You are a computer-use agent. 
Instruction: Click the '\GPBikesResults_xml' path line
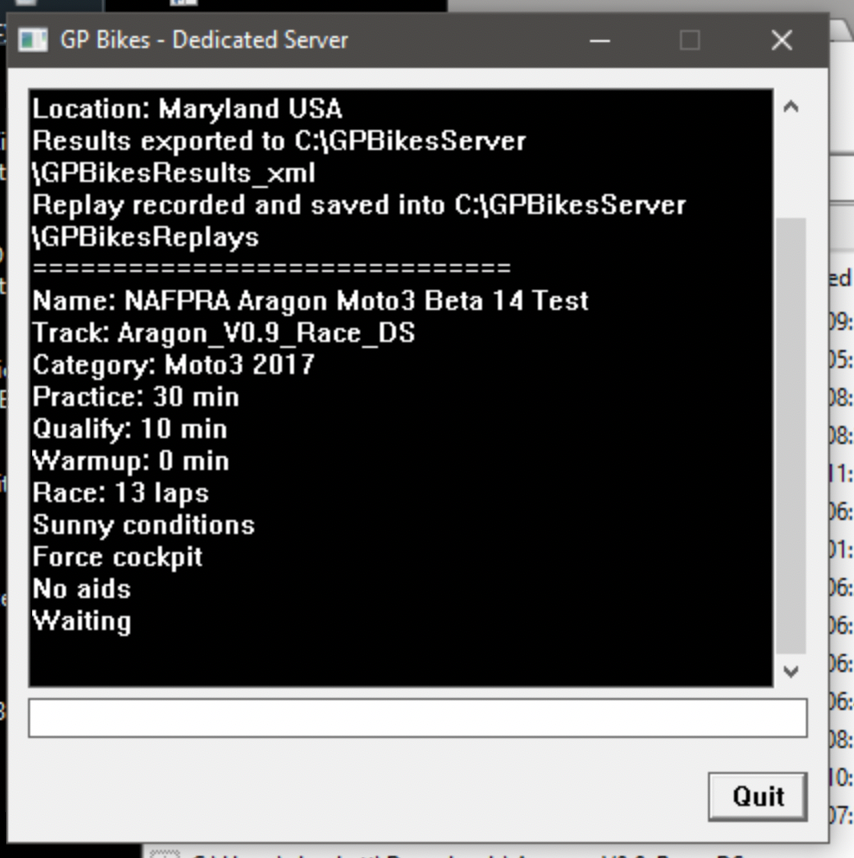click(x=174, y=173)
